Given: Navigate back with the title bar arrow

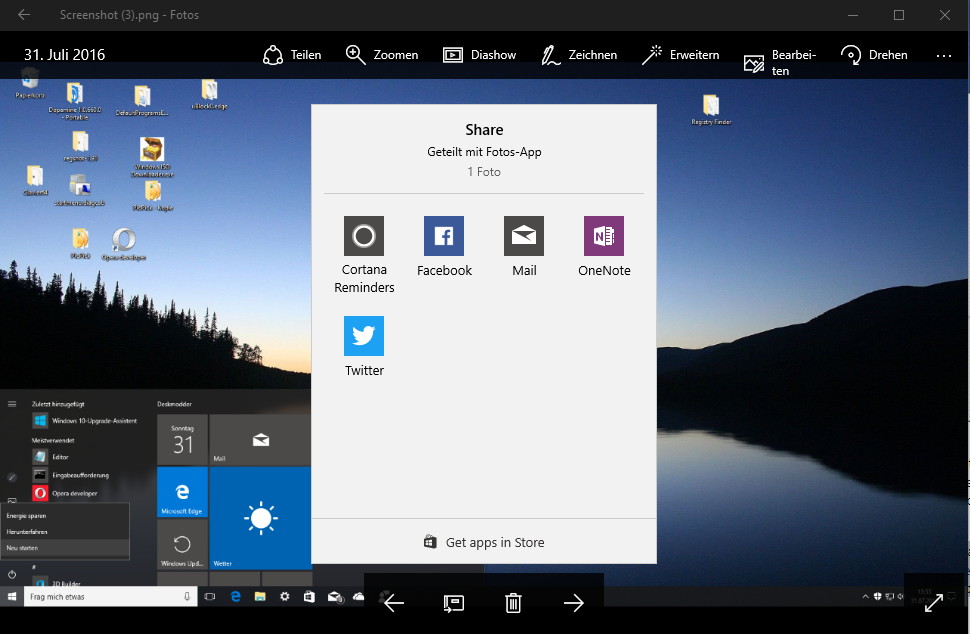Looking at the screenshot, I should 24,15.
